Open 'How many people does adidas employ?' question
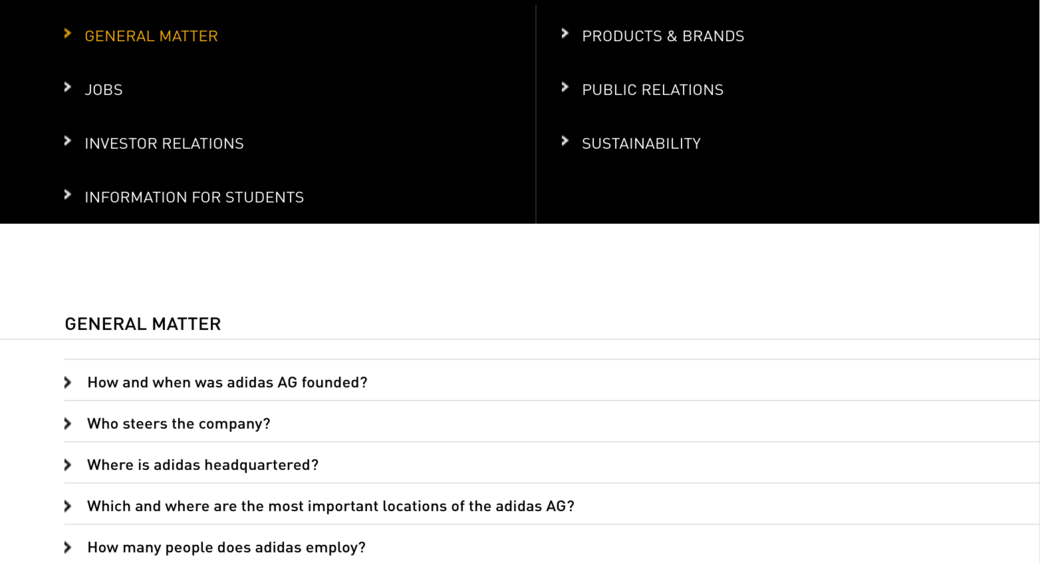This screenshot has width=1040, height=563. point(226,548)
